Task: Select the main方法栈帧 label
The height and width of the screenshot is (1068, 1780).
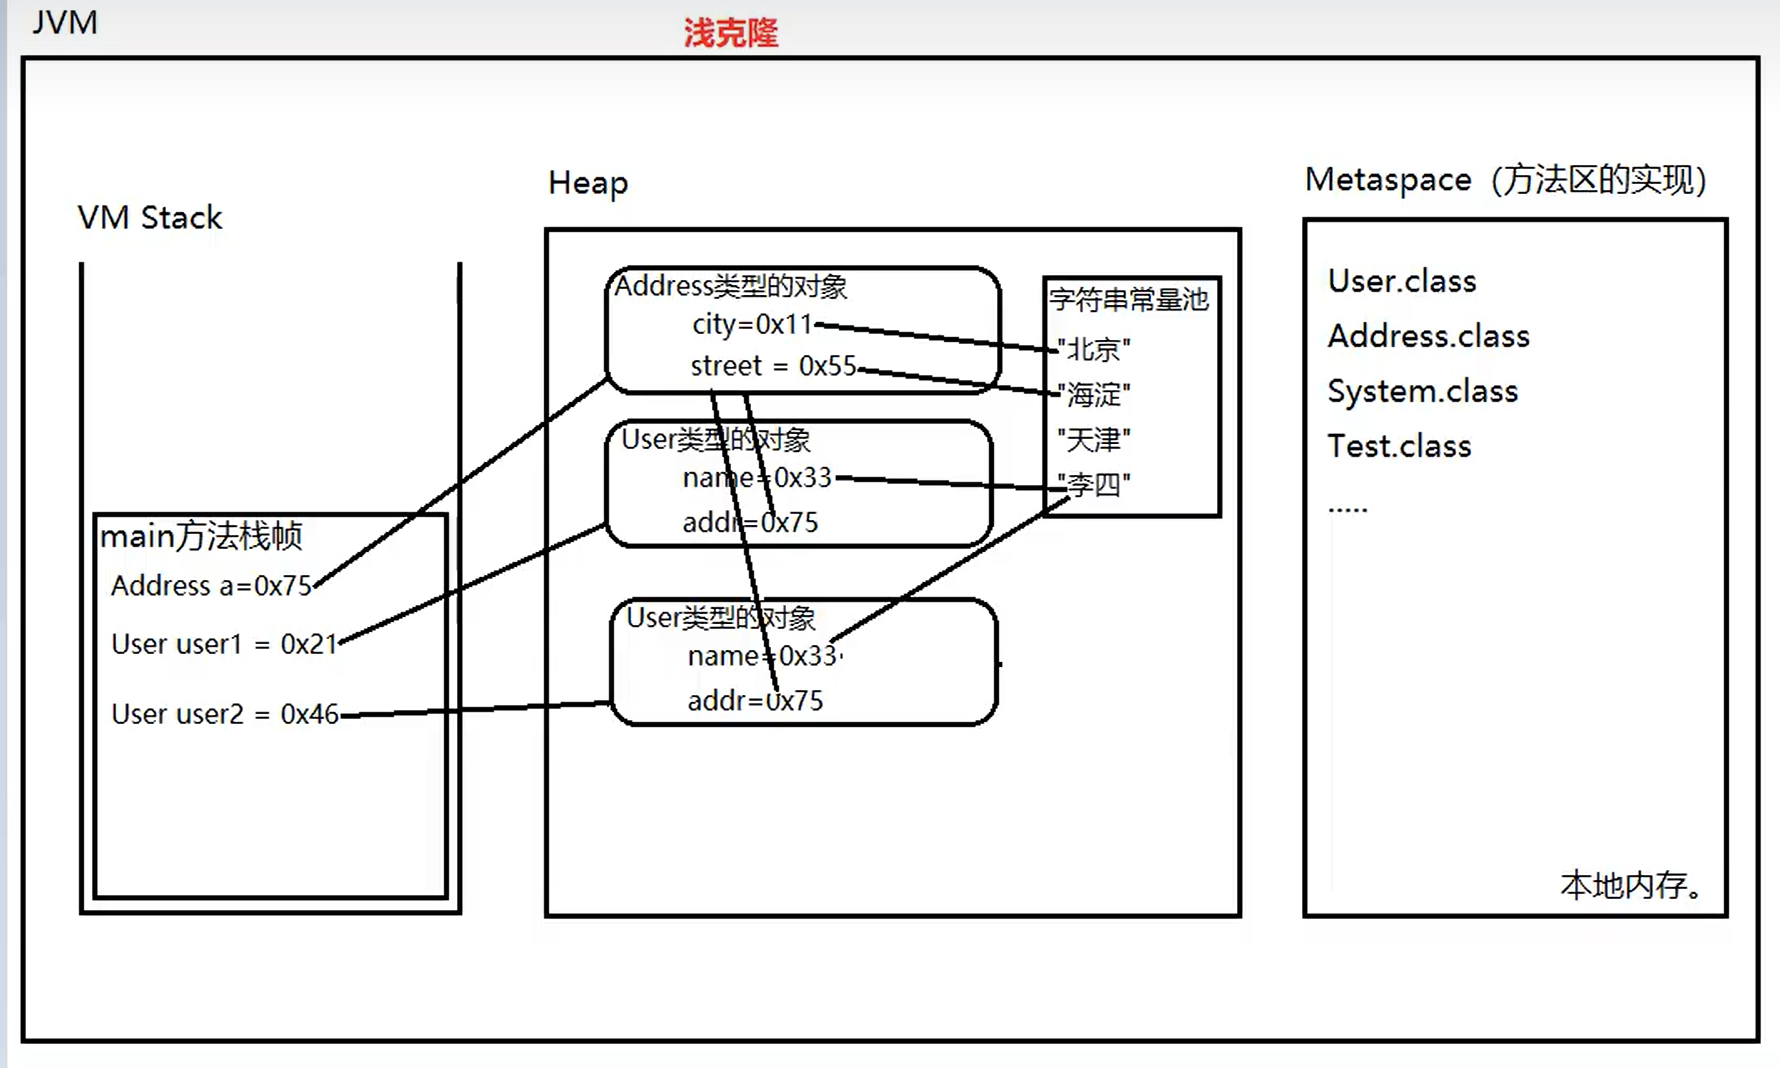Action: click(201, 536)
